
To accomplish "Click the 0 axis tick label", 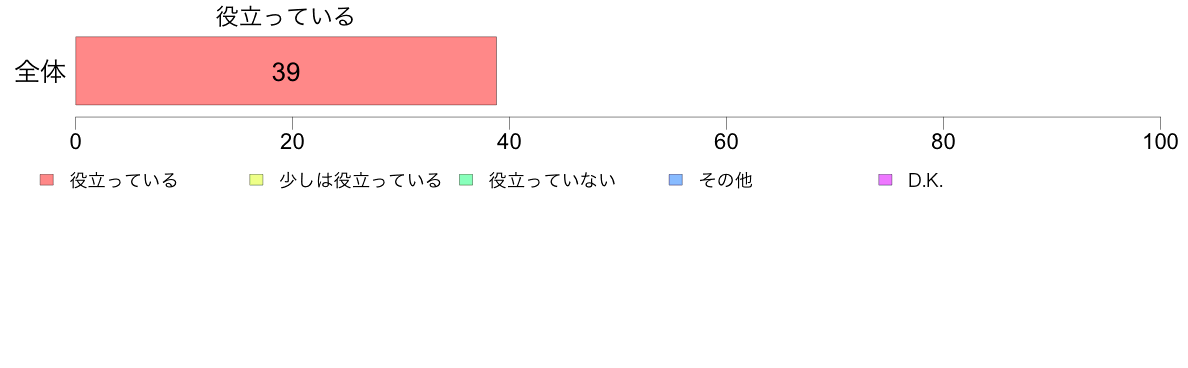I will coord(76,142).
